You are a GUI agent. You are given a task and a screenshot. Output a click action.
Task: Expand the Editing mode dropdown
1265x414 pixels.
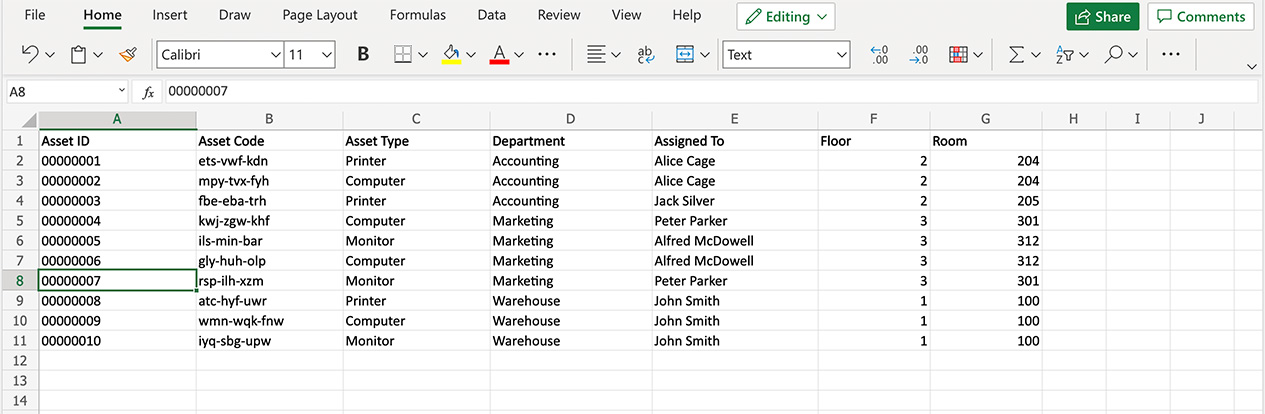pyautogui.click(x=786, y=17)
